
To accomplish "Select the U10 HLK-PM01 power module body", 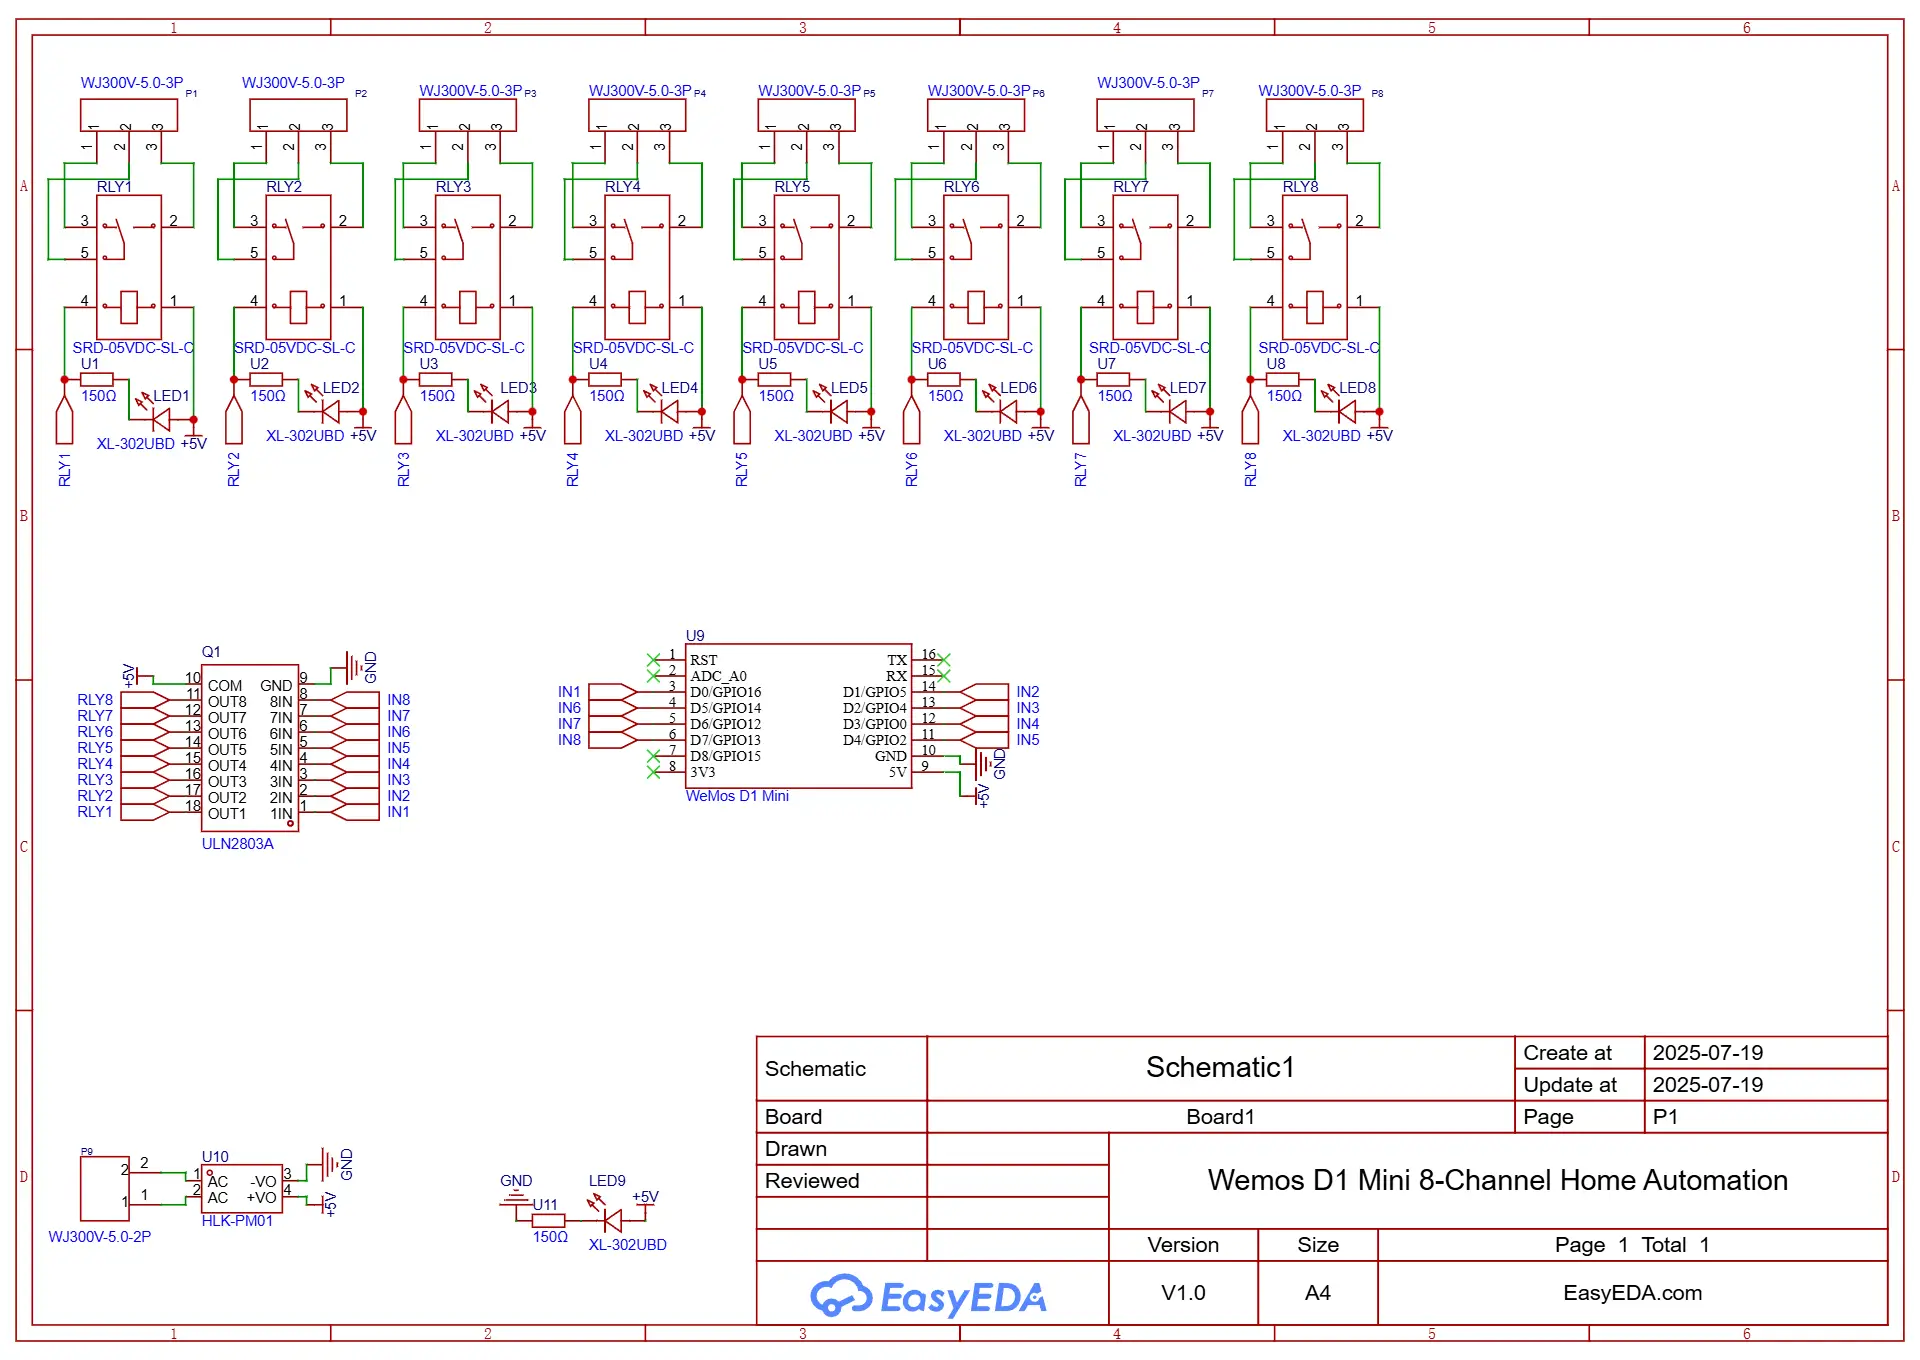I will [242, 1189].
